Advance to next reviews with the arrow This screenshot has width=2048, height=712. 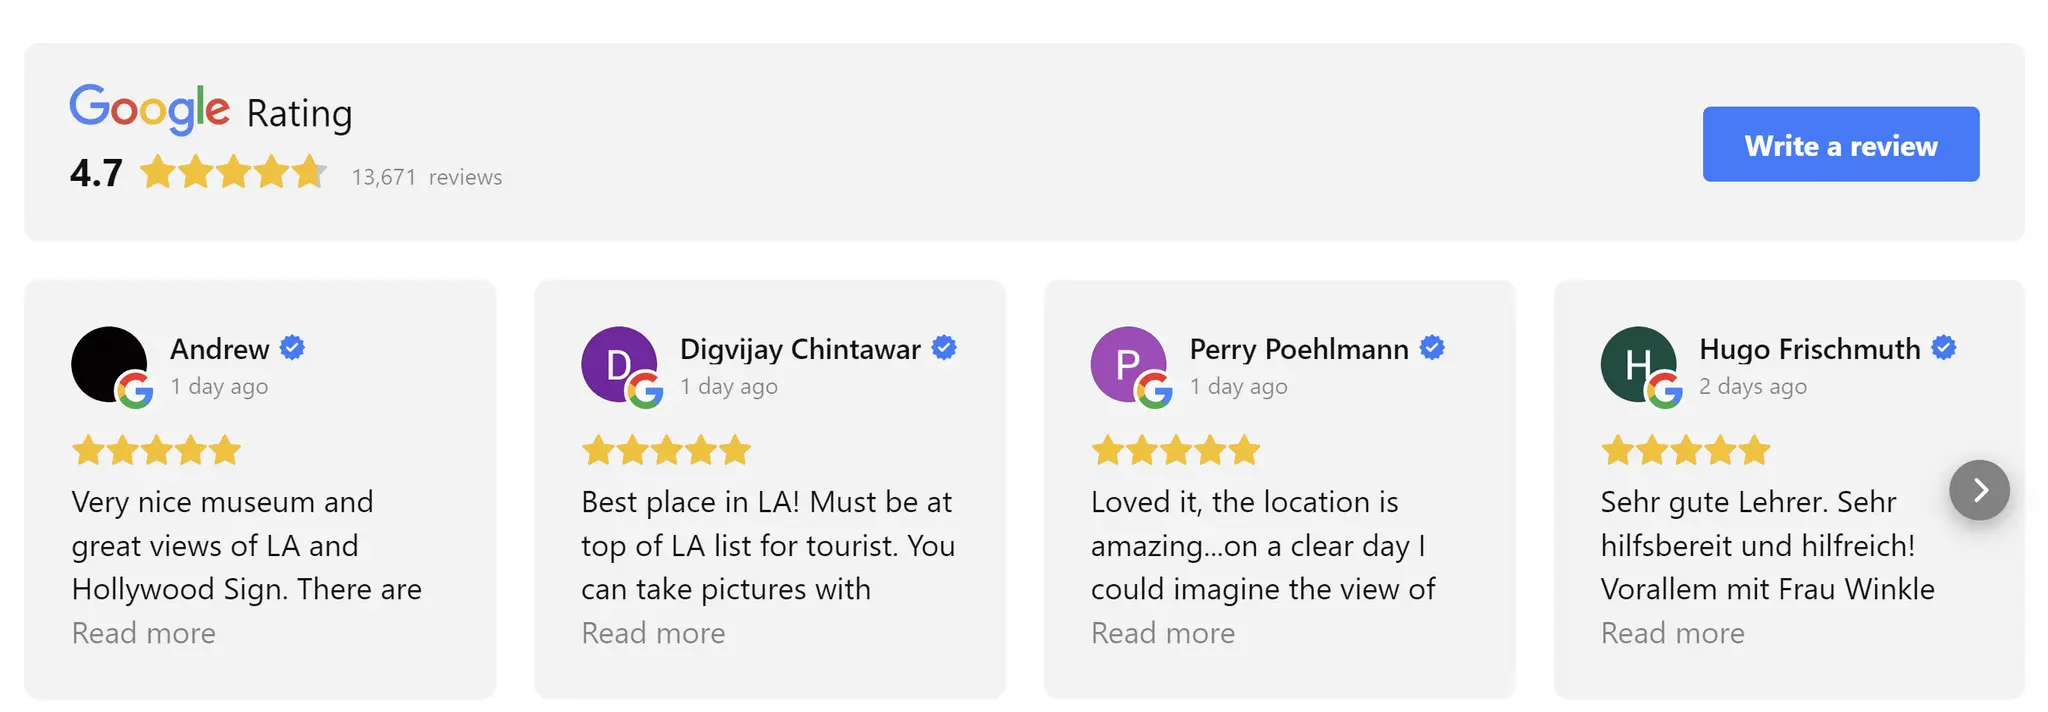click(1979, 489)
